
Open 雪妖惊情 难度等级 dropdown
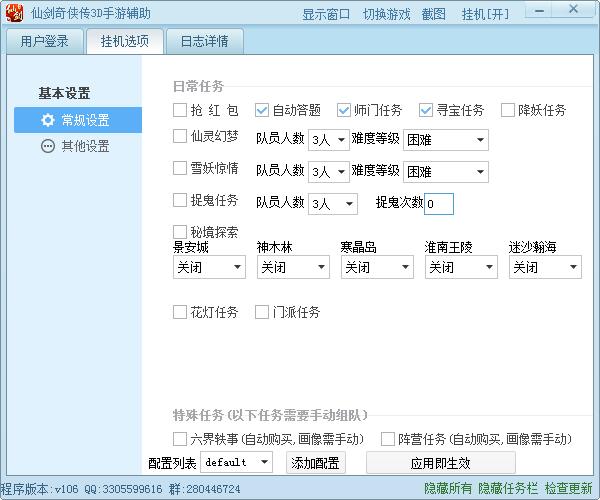click(446, 171)
